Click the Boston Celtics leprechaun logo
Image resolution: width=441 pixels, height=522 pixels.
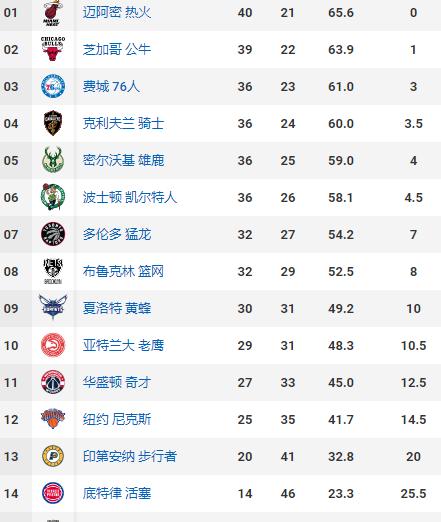point(53,197)
